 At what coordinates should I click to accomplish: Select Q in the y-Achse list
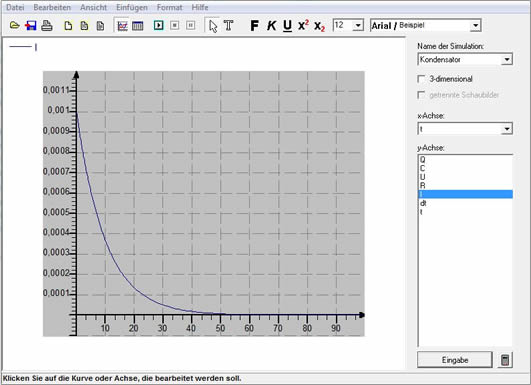pyautogui.click(x=465, y=159)
